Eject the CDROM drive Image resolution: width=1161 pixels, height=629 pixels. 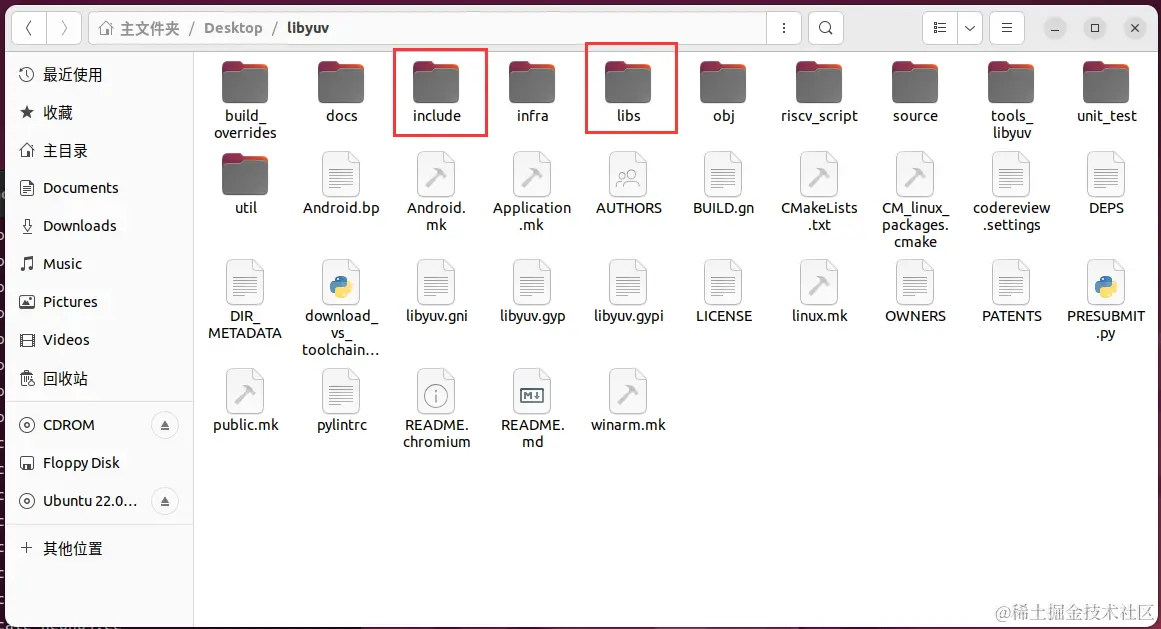click(165, 426)
